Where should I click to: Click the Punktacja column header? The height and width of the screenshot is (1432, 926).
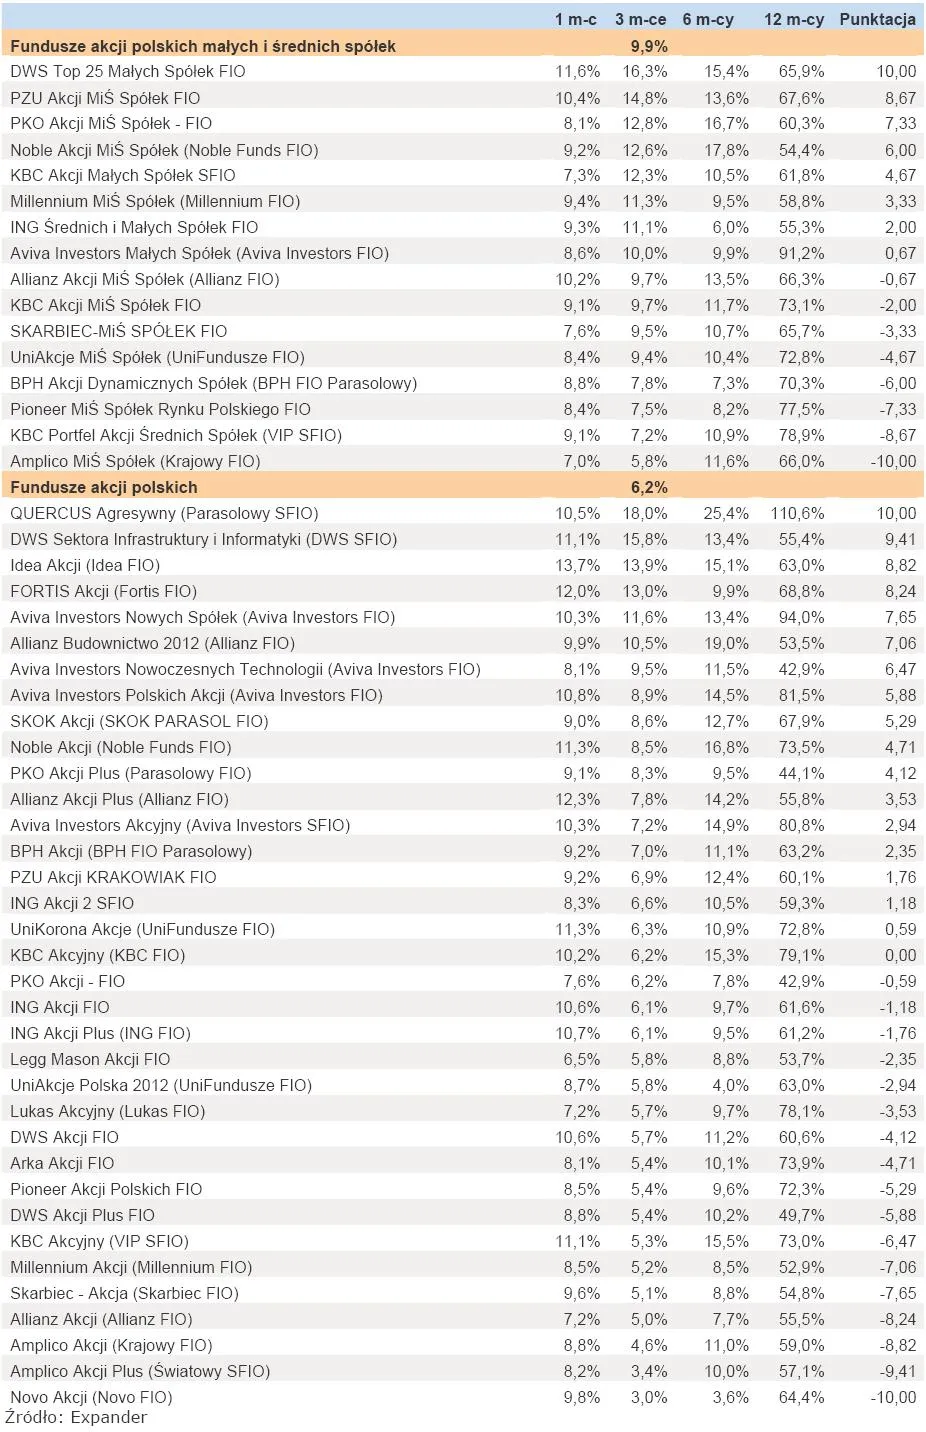877,19
